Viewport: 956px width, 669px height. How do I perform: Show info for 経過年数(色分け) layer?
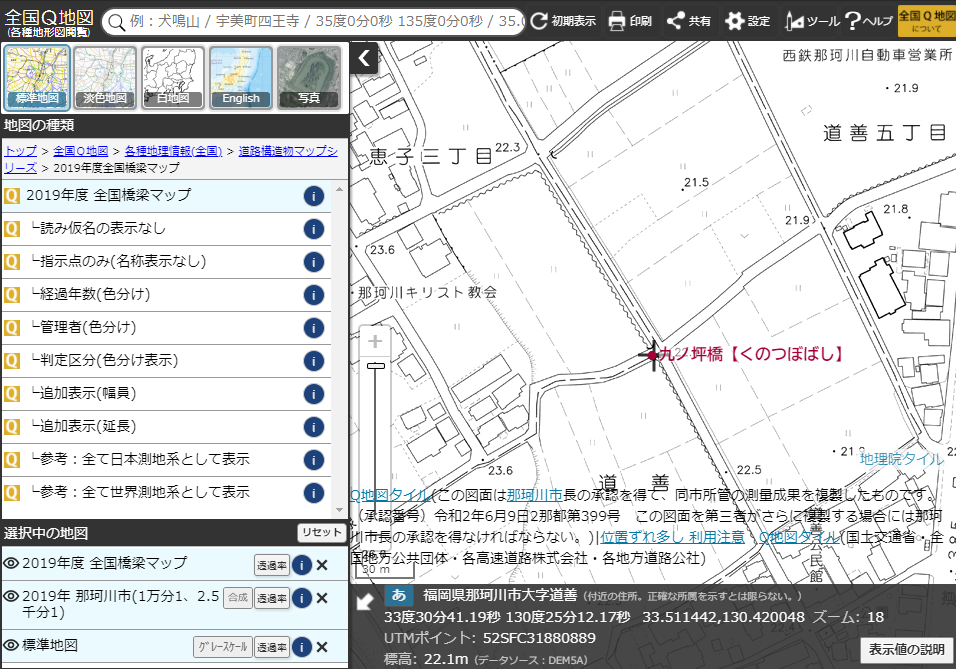tap(313, 295)
